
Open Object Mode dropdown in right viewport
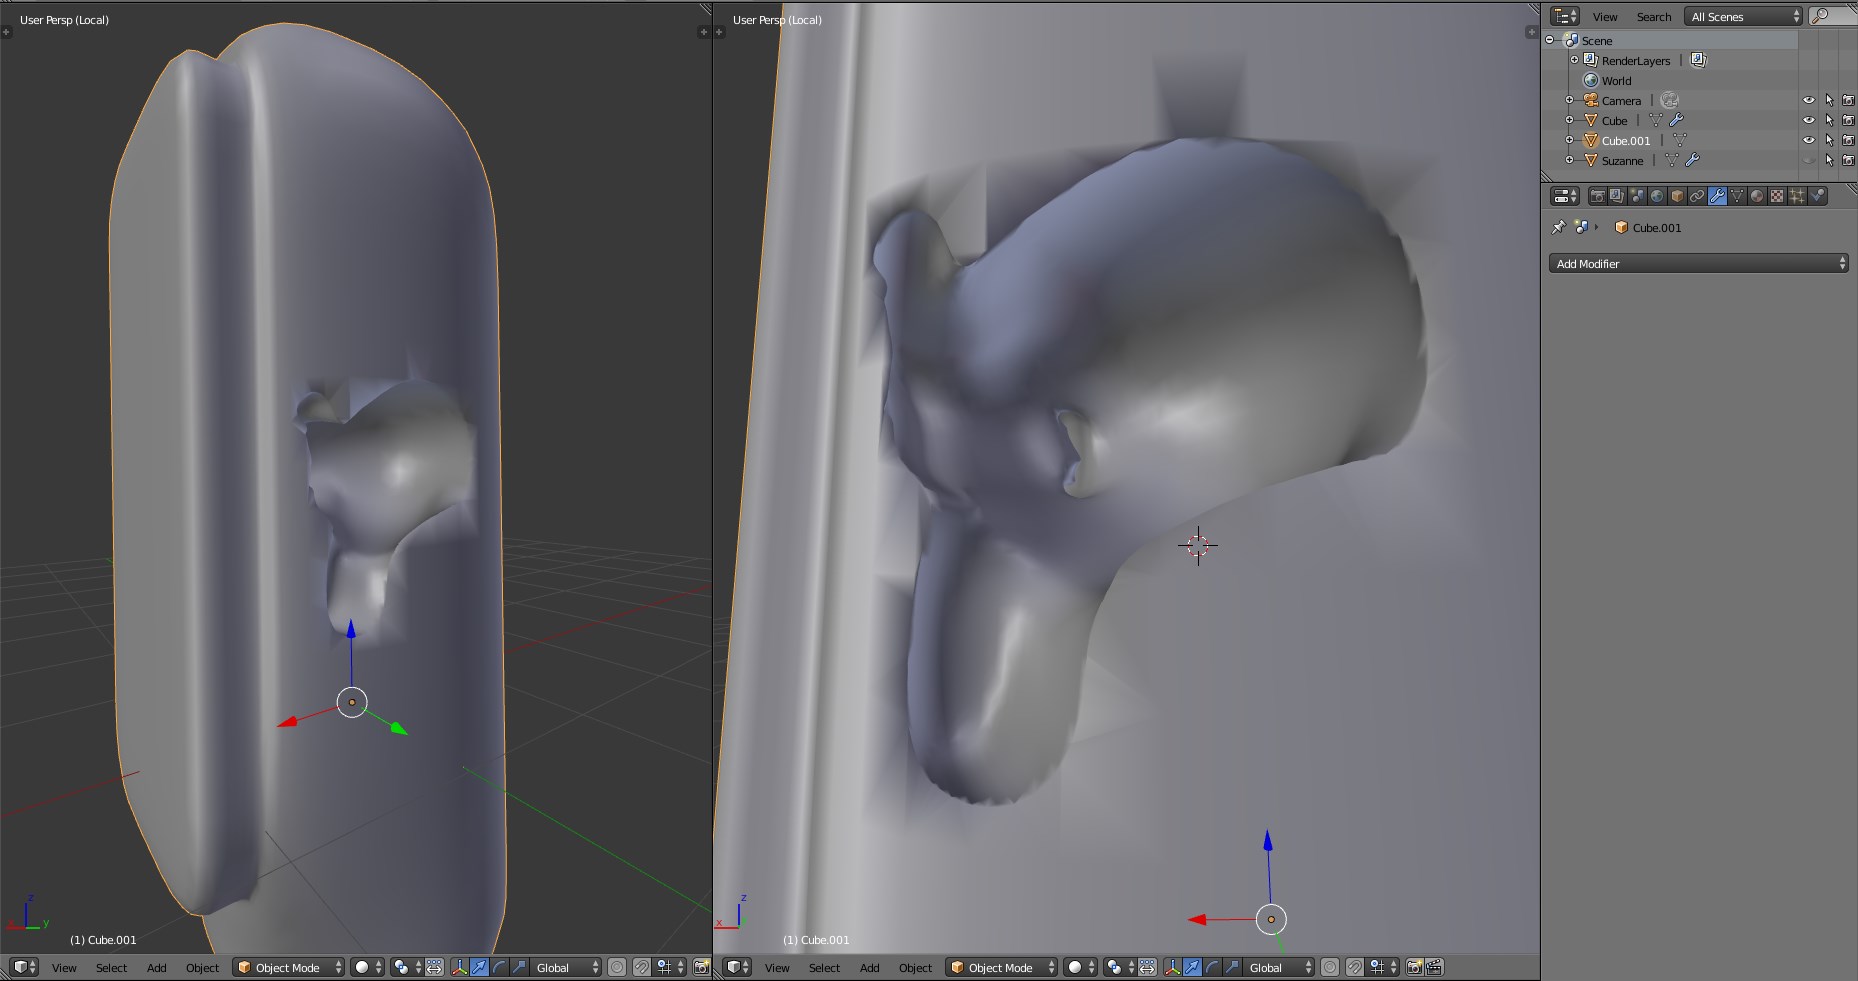[x=1002, y=967]
